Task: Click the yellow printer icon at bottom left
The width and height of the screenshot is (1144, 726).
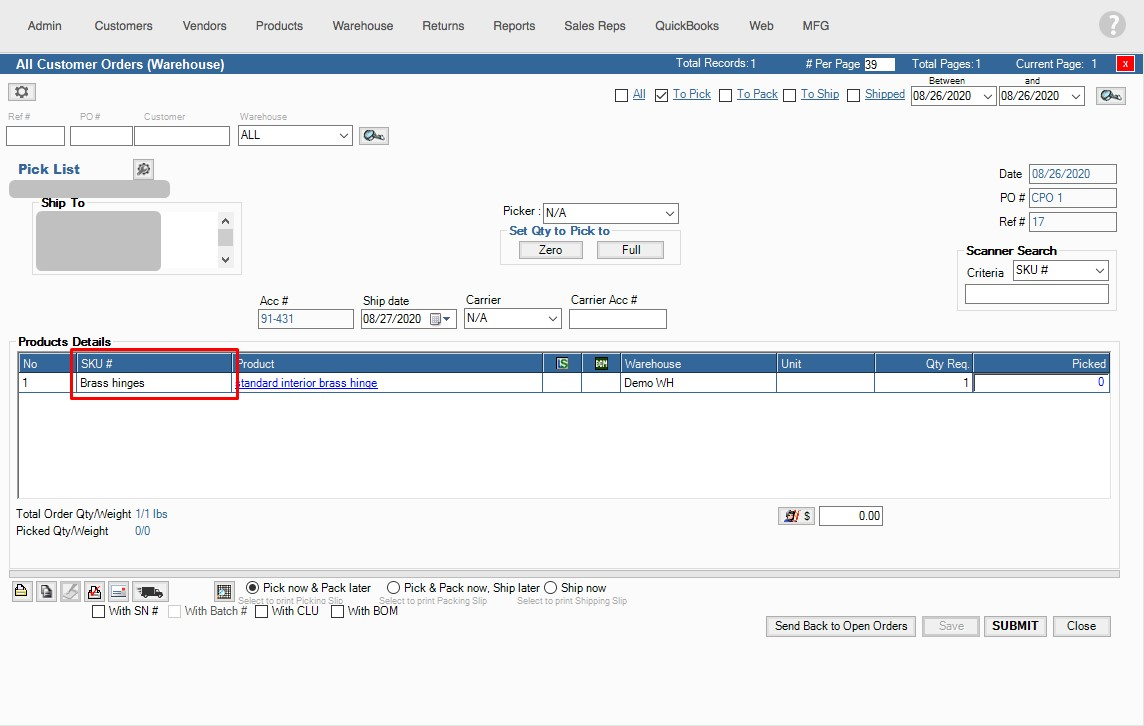Action: click(22, 592)
